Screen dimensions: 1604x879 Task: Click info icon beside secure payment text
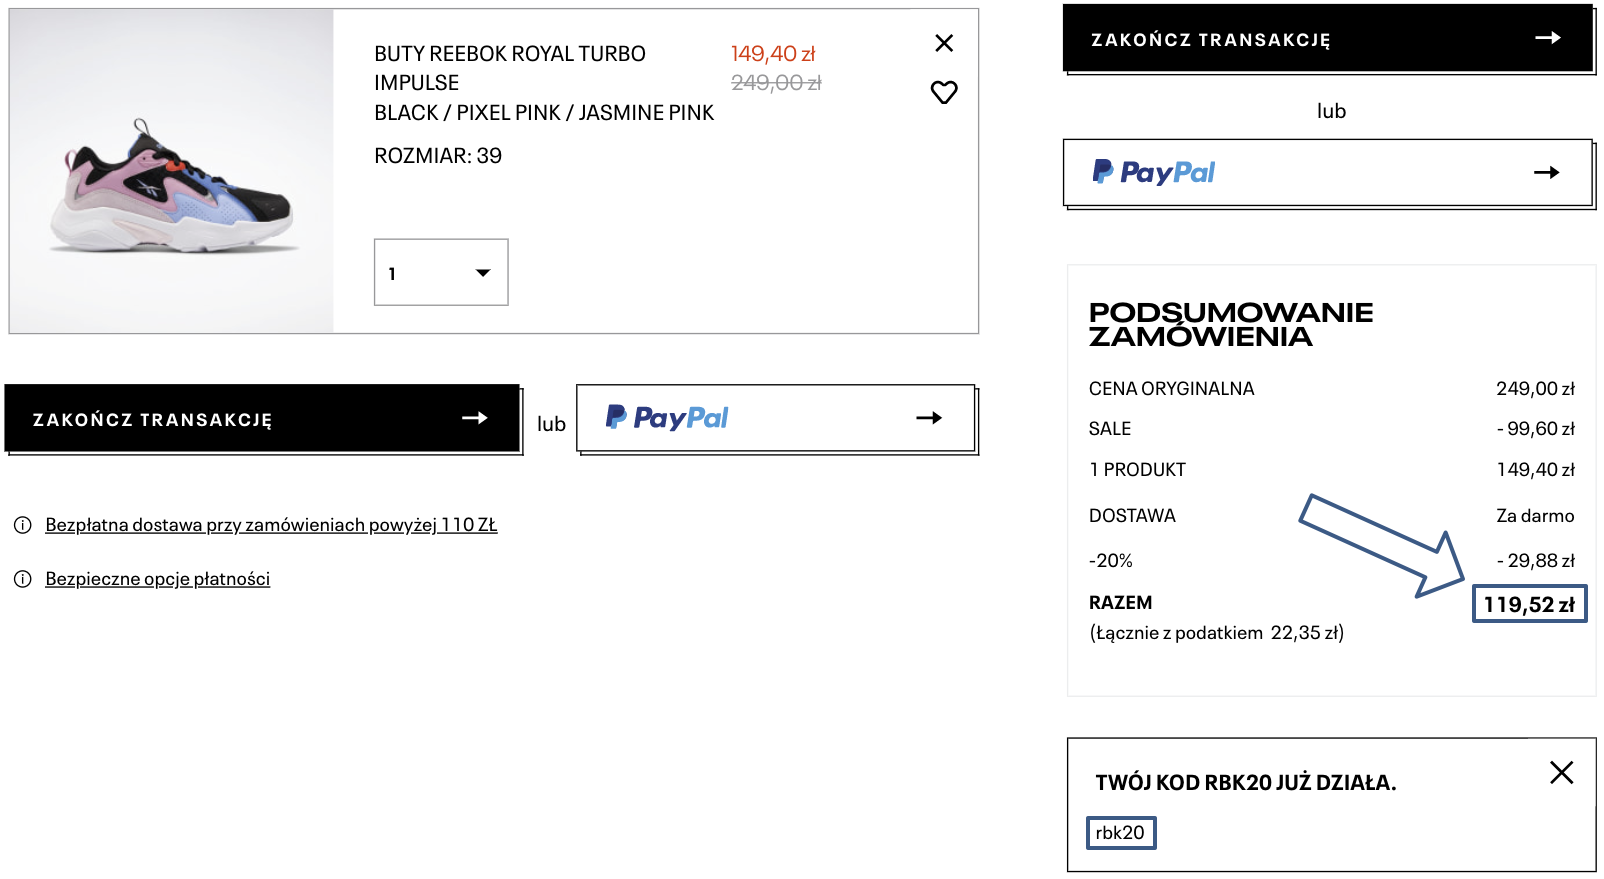[22, 579]
